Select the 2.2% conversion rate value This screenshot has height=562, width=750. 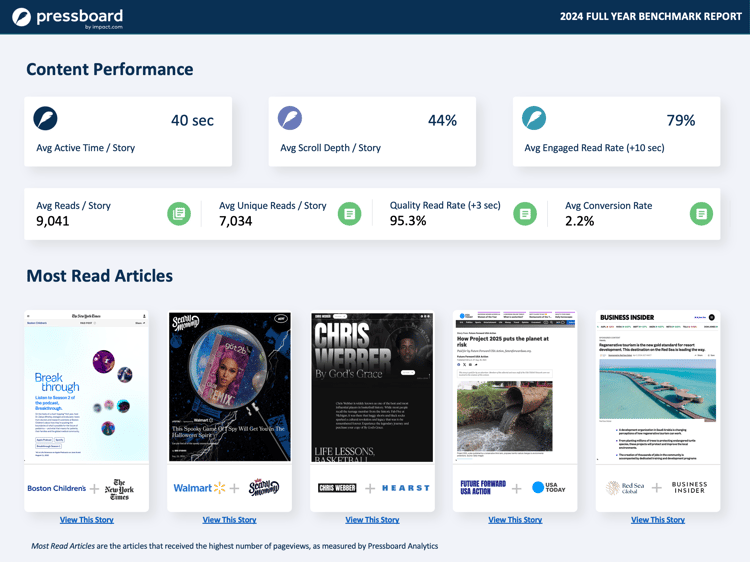pyautogui.click(x=579, y=221)
